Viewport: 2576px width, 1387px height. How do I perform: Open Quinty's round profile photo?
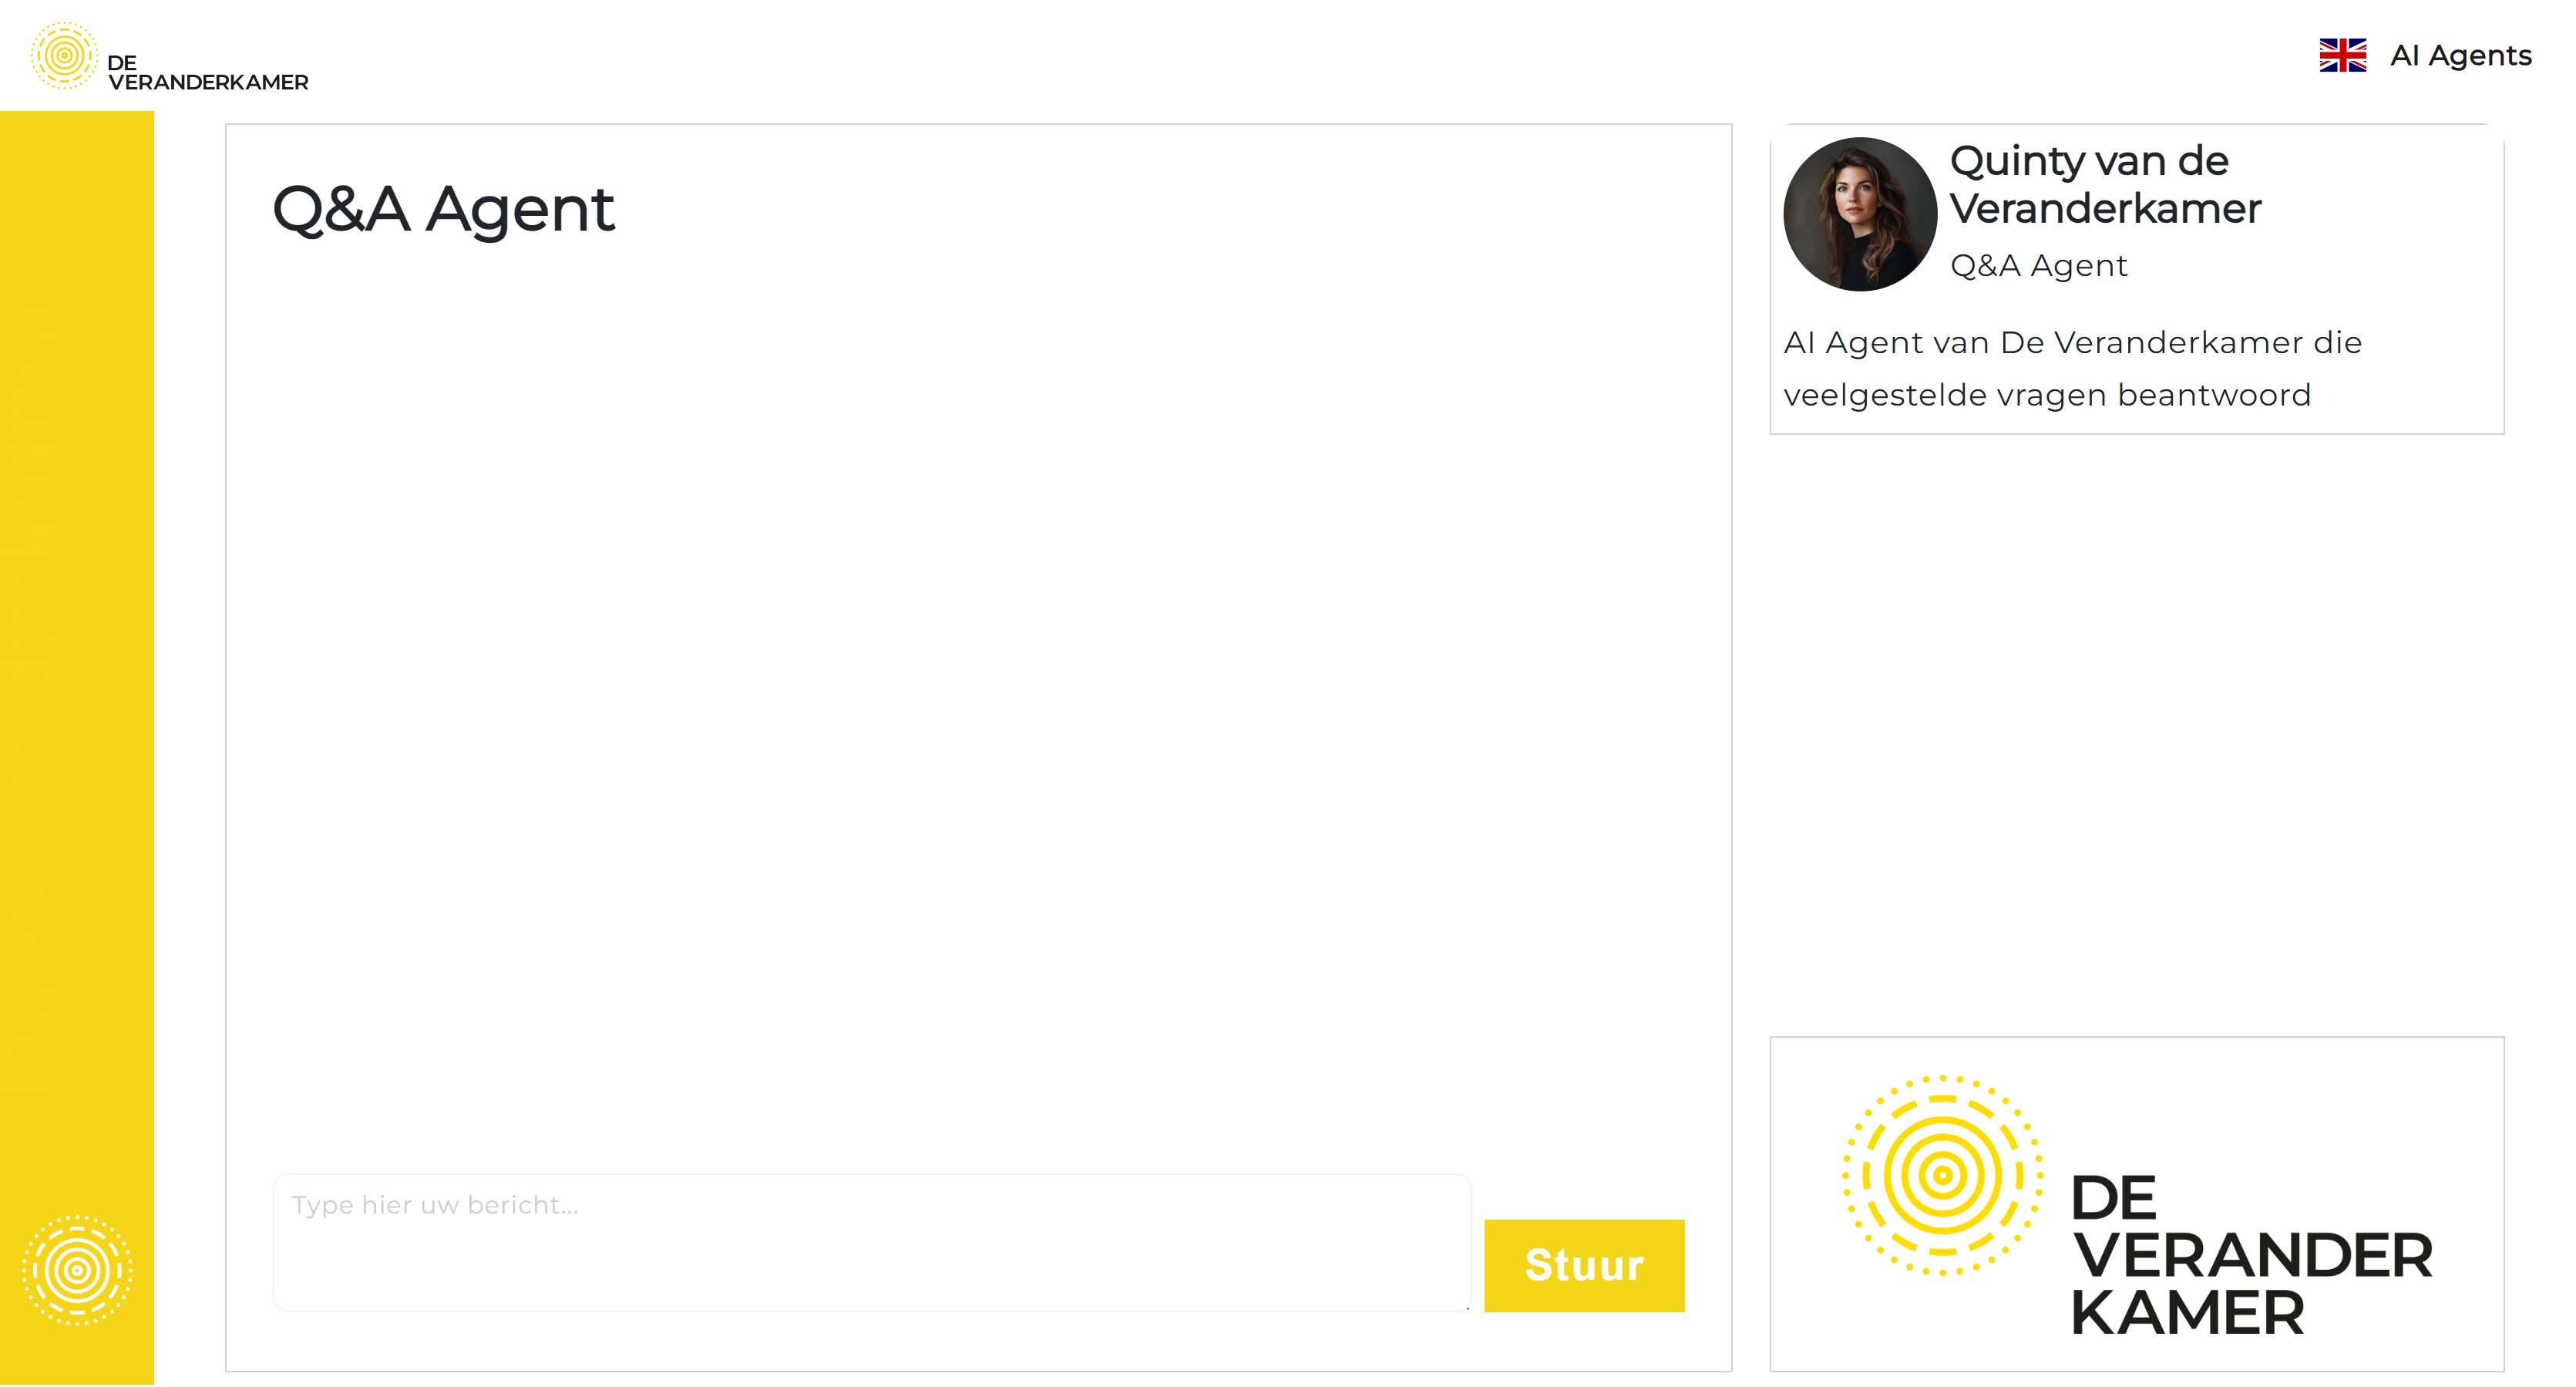pyautogui.click(x=1859, y=214)
